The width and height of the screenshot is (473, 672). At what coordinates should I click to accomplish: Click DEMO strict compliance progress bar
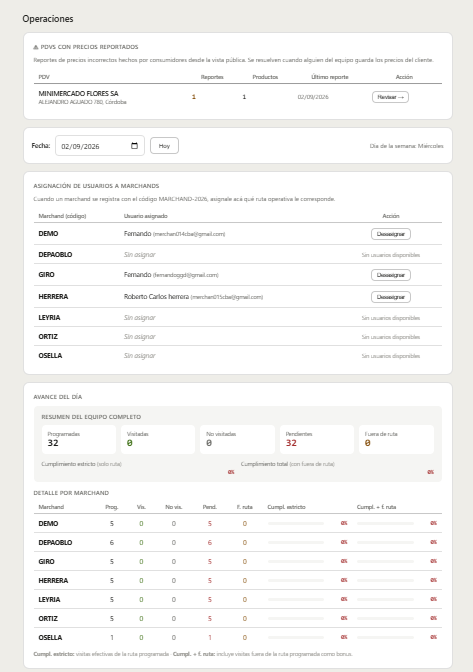[x=296, y=523]
